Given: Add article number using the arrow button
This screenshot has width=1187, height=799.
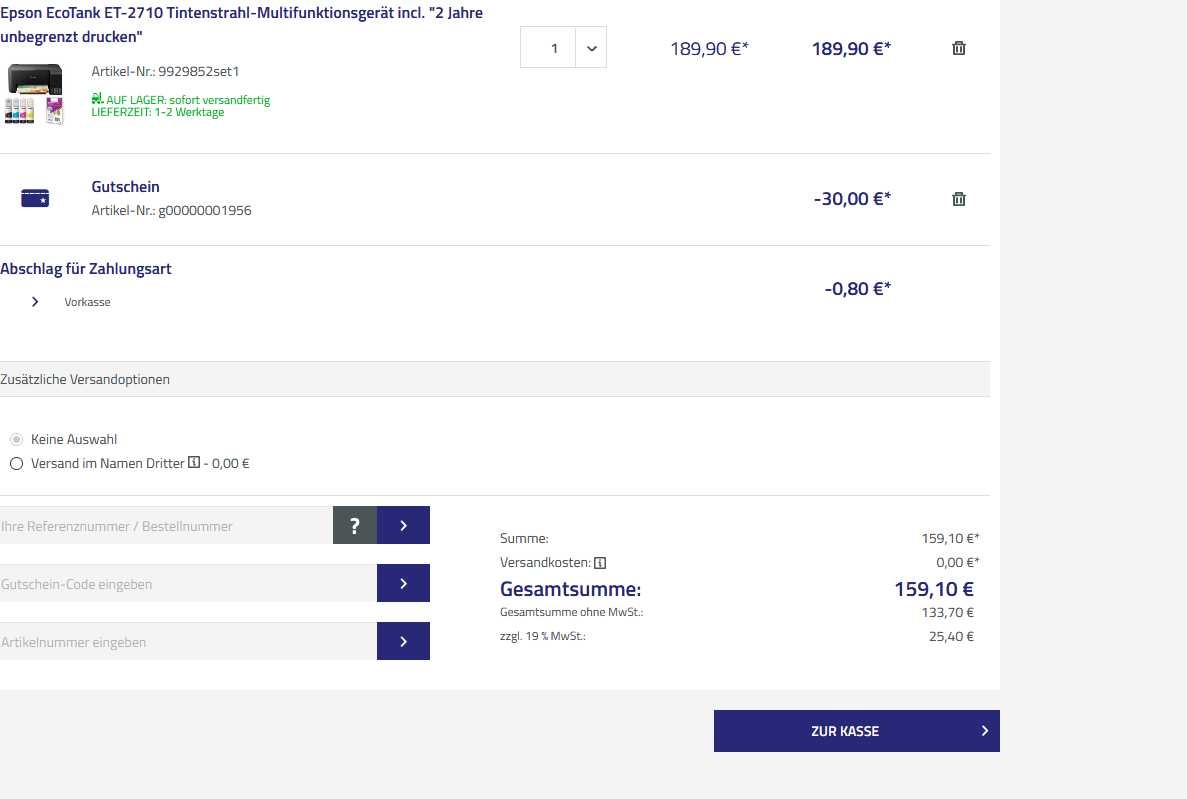Looking at the screenshot, I should [403, 641].
